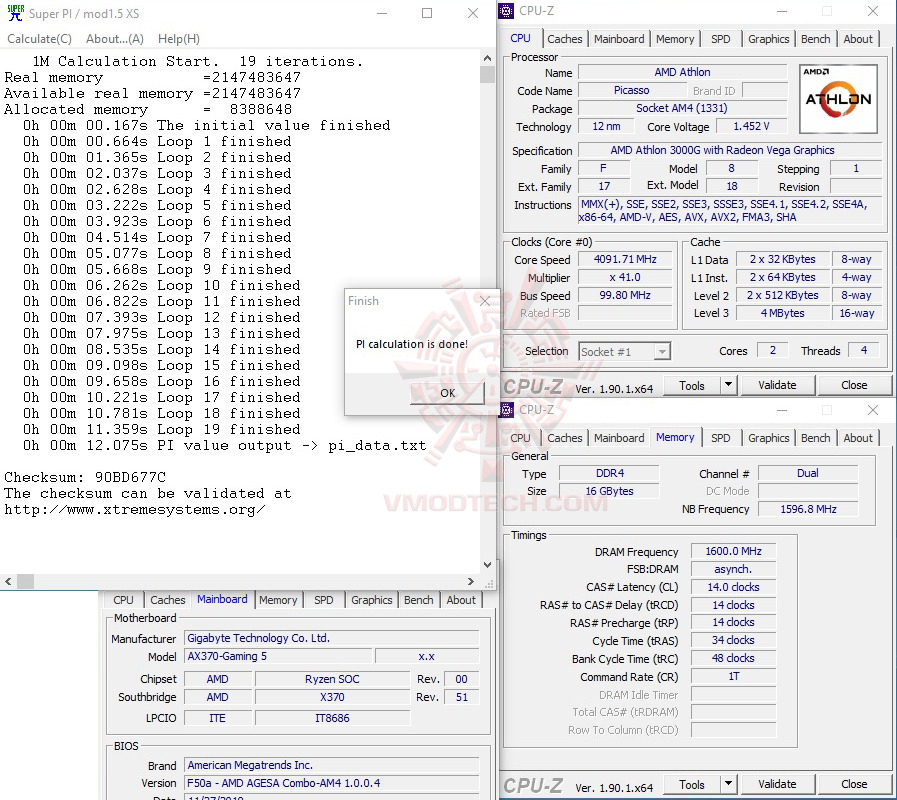Select CPU tab in the CPU-Z Mainboard window
Screen dimensions: 897x800
click(123, 600)
